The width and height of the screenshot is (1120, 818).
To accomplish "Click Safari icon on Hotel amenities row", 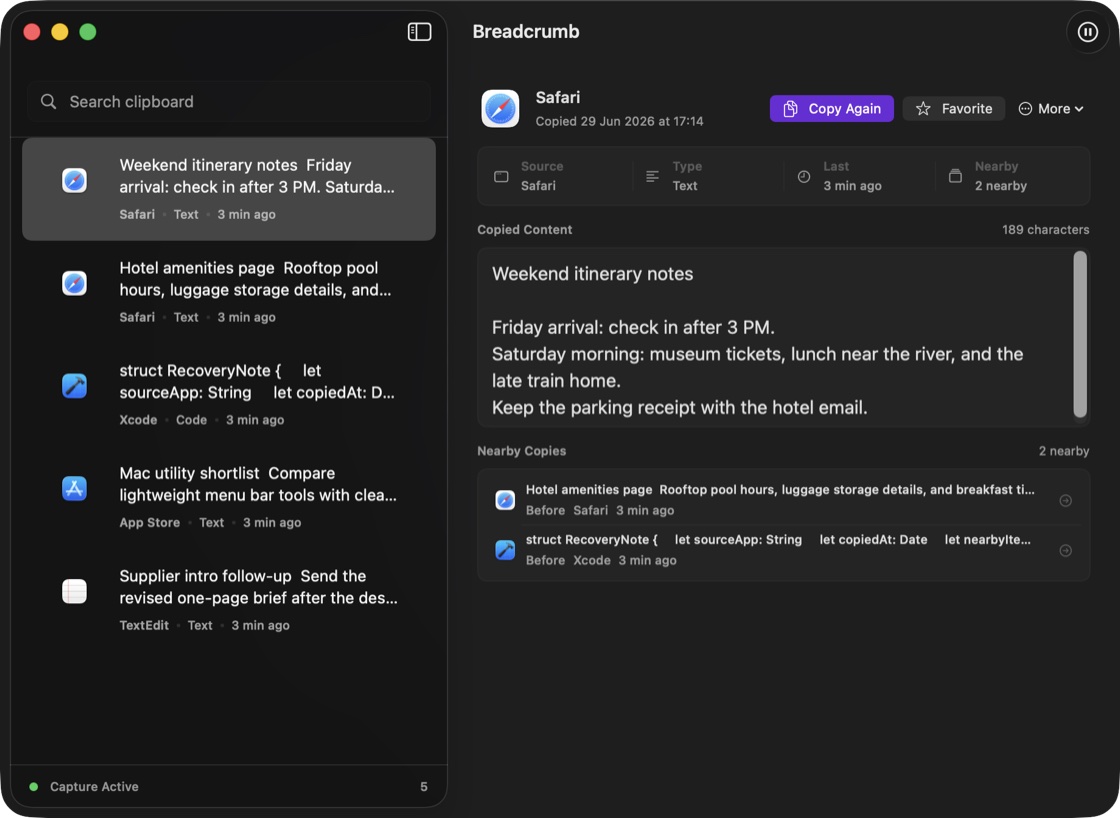I will (x=74, y=283).
